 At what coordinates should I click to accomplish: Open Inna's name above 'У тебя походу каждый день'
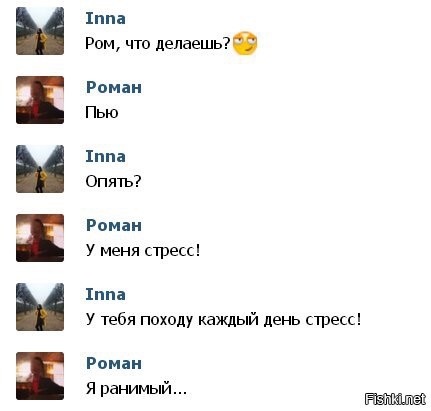105,294
